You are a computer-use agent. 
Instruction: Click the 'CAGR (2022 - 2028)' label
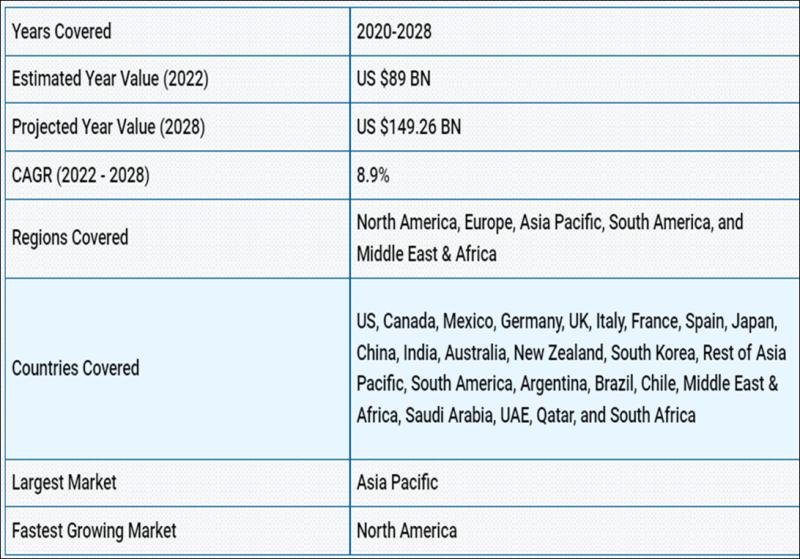pos(86,176)
